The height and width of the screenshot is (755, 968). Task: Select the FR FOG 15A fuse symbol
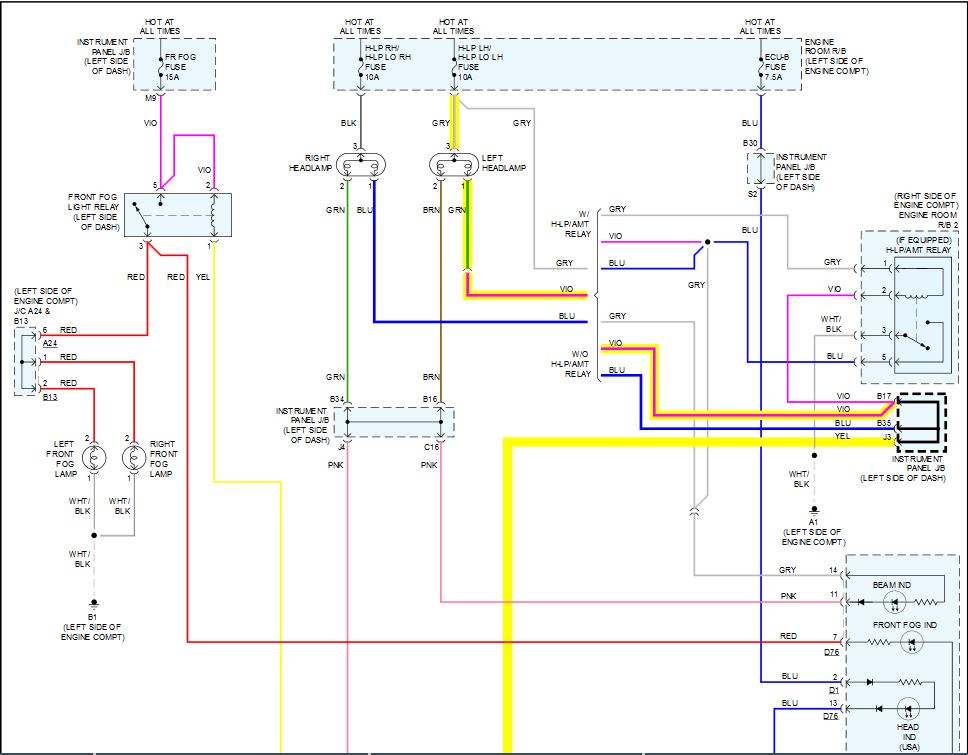(161, 65)
